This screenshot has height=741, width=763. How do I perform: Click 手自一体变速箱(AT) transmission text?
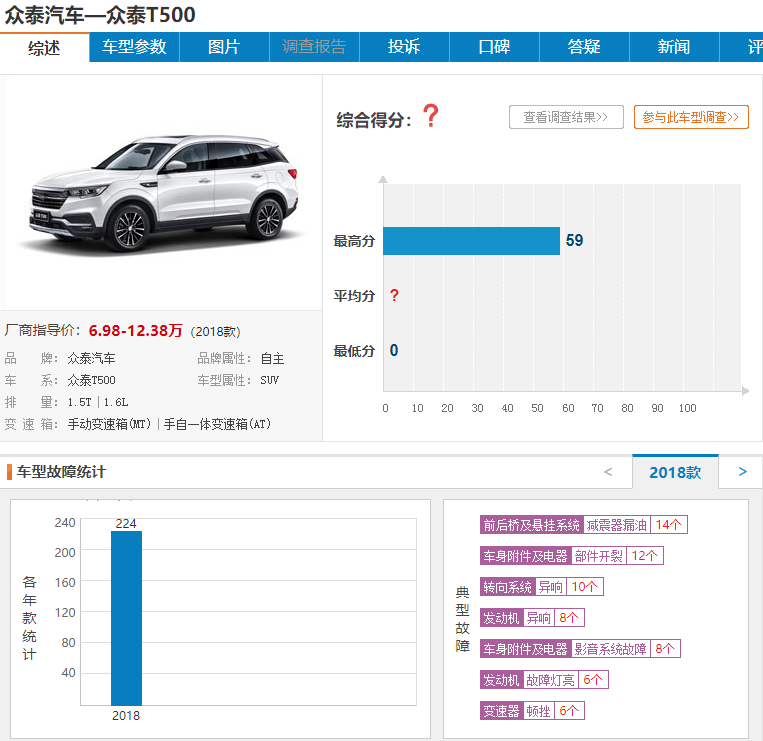(218, 424)
